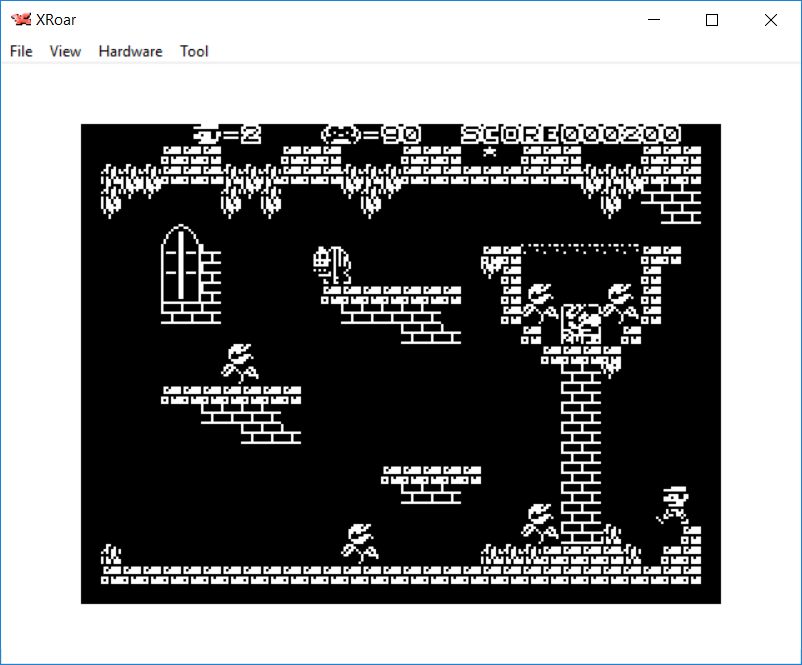
Task: Maximize the XRoar window
Action: click(x=712, y=19)
